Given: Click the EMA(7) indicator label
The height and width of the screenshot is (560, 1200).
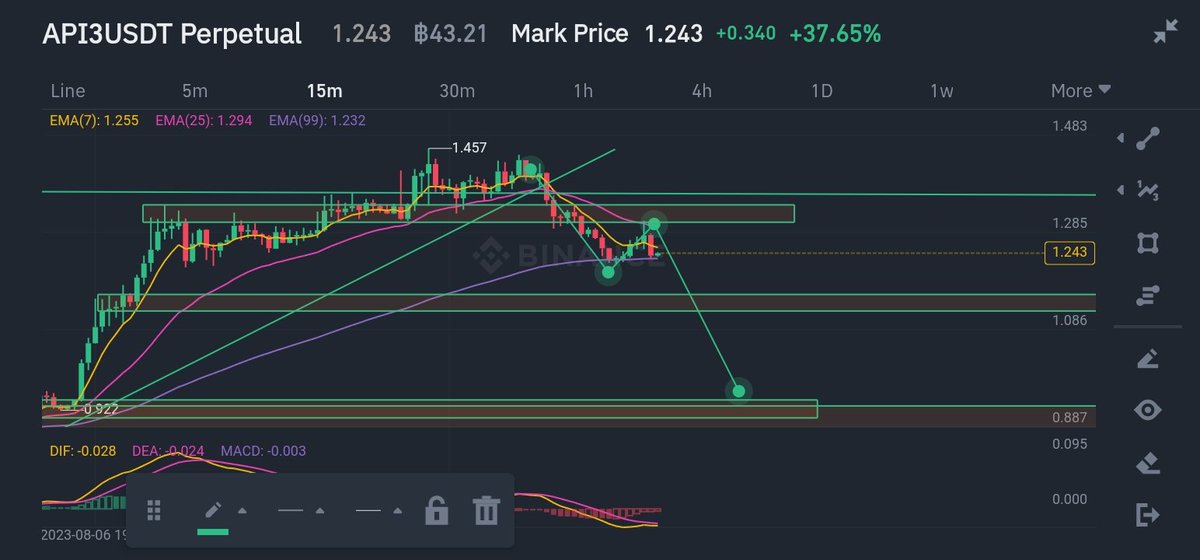Looking at the screenshot, I should click(92, 121).
